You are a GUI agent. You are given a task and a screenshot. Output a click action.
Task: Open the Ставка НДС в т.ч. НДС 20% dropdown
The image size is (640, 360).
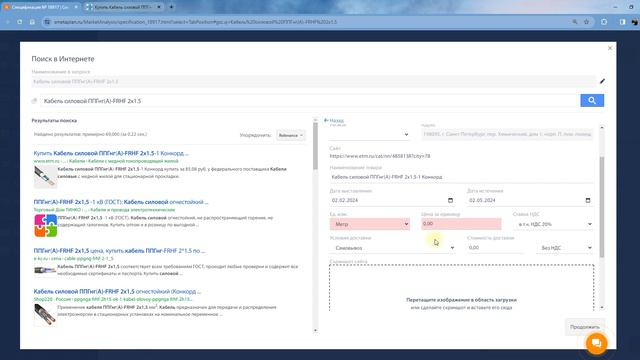553,224
